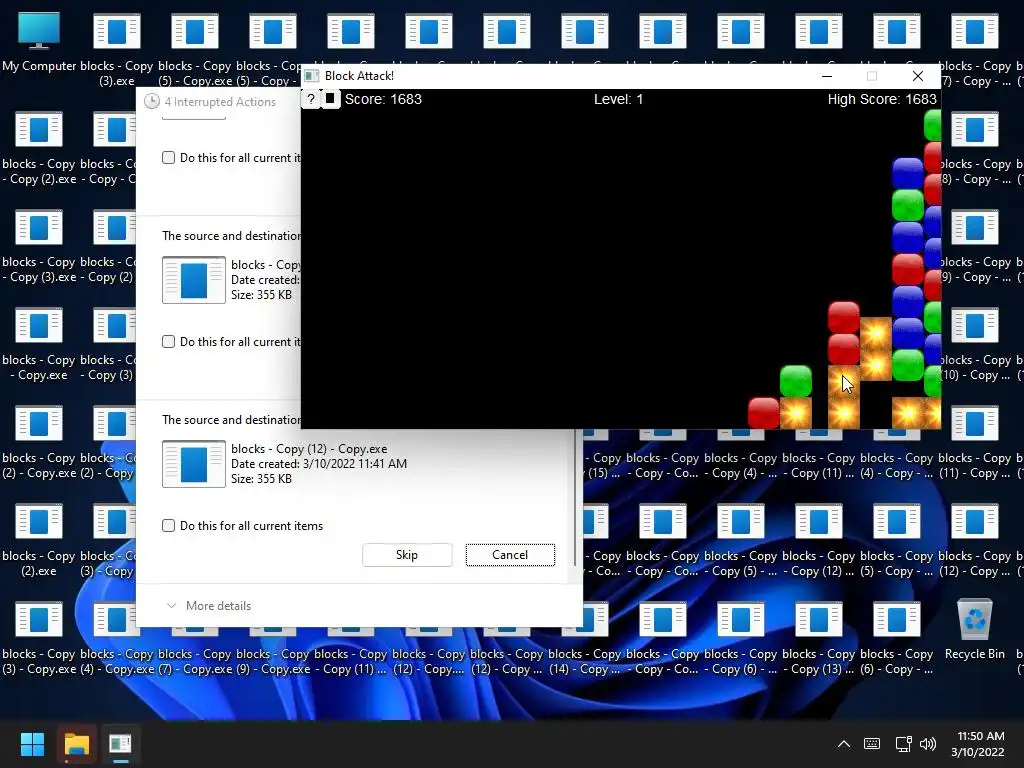Click the Skip button
The height and width of the screenshot is (768, 1024).
click(407, 554)
